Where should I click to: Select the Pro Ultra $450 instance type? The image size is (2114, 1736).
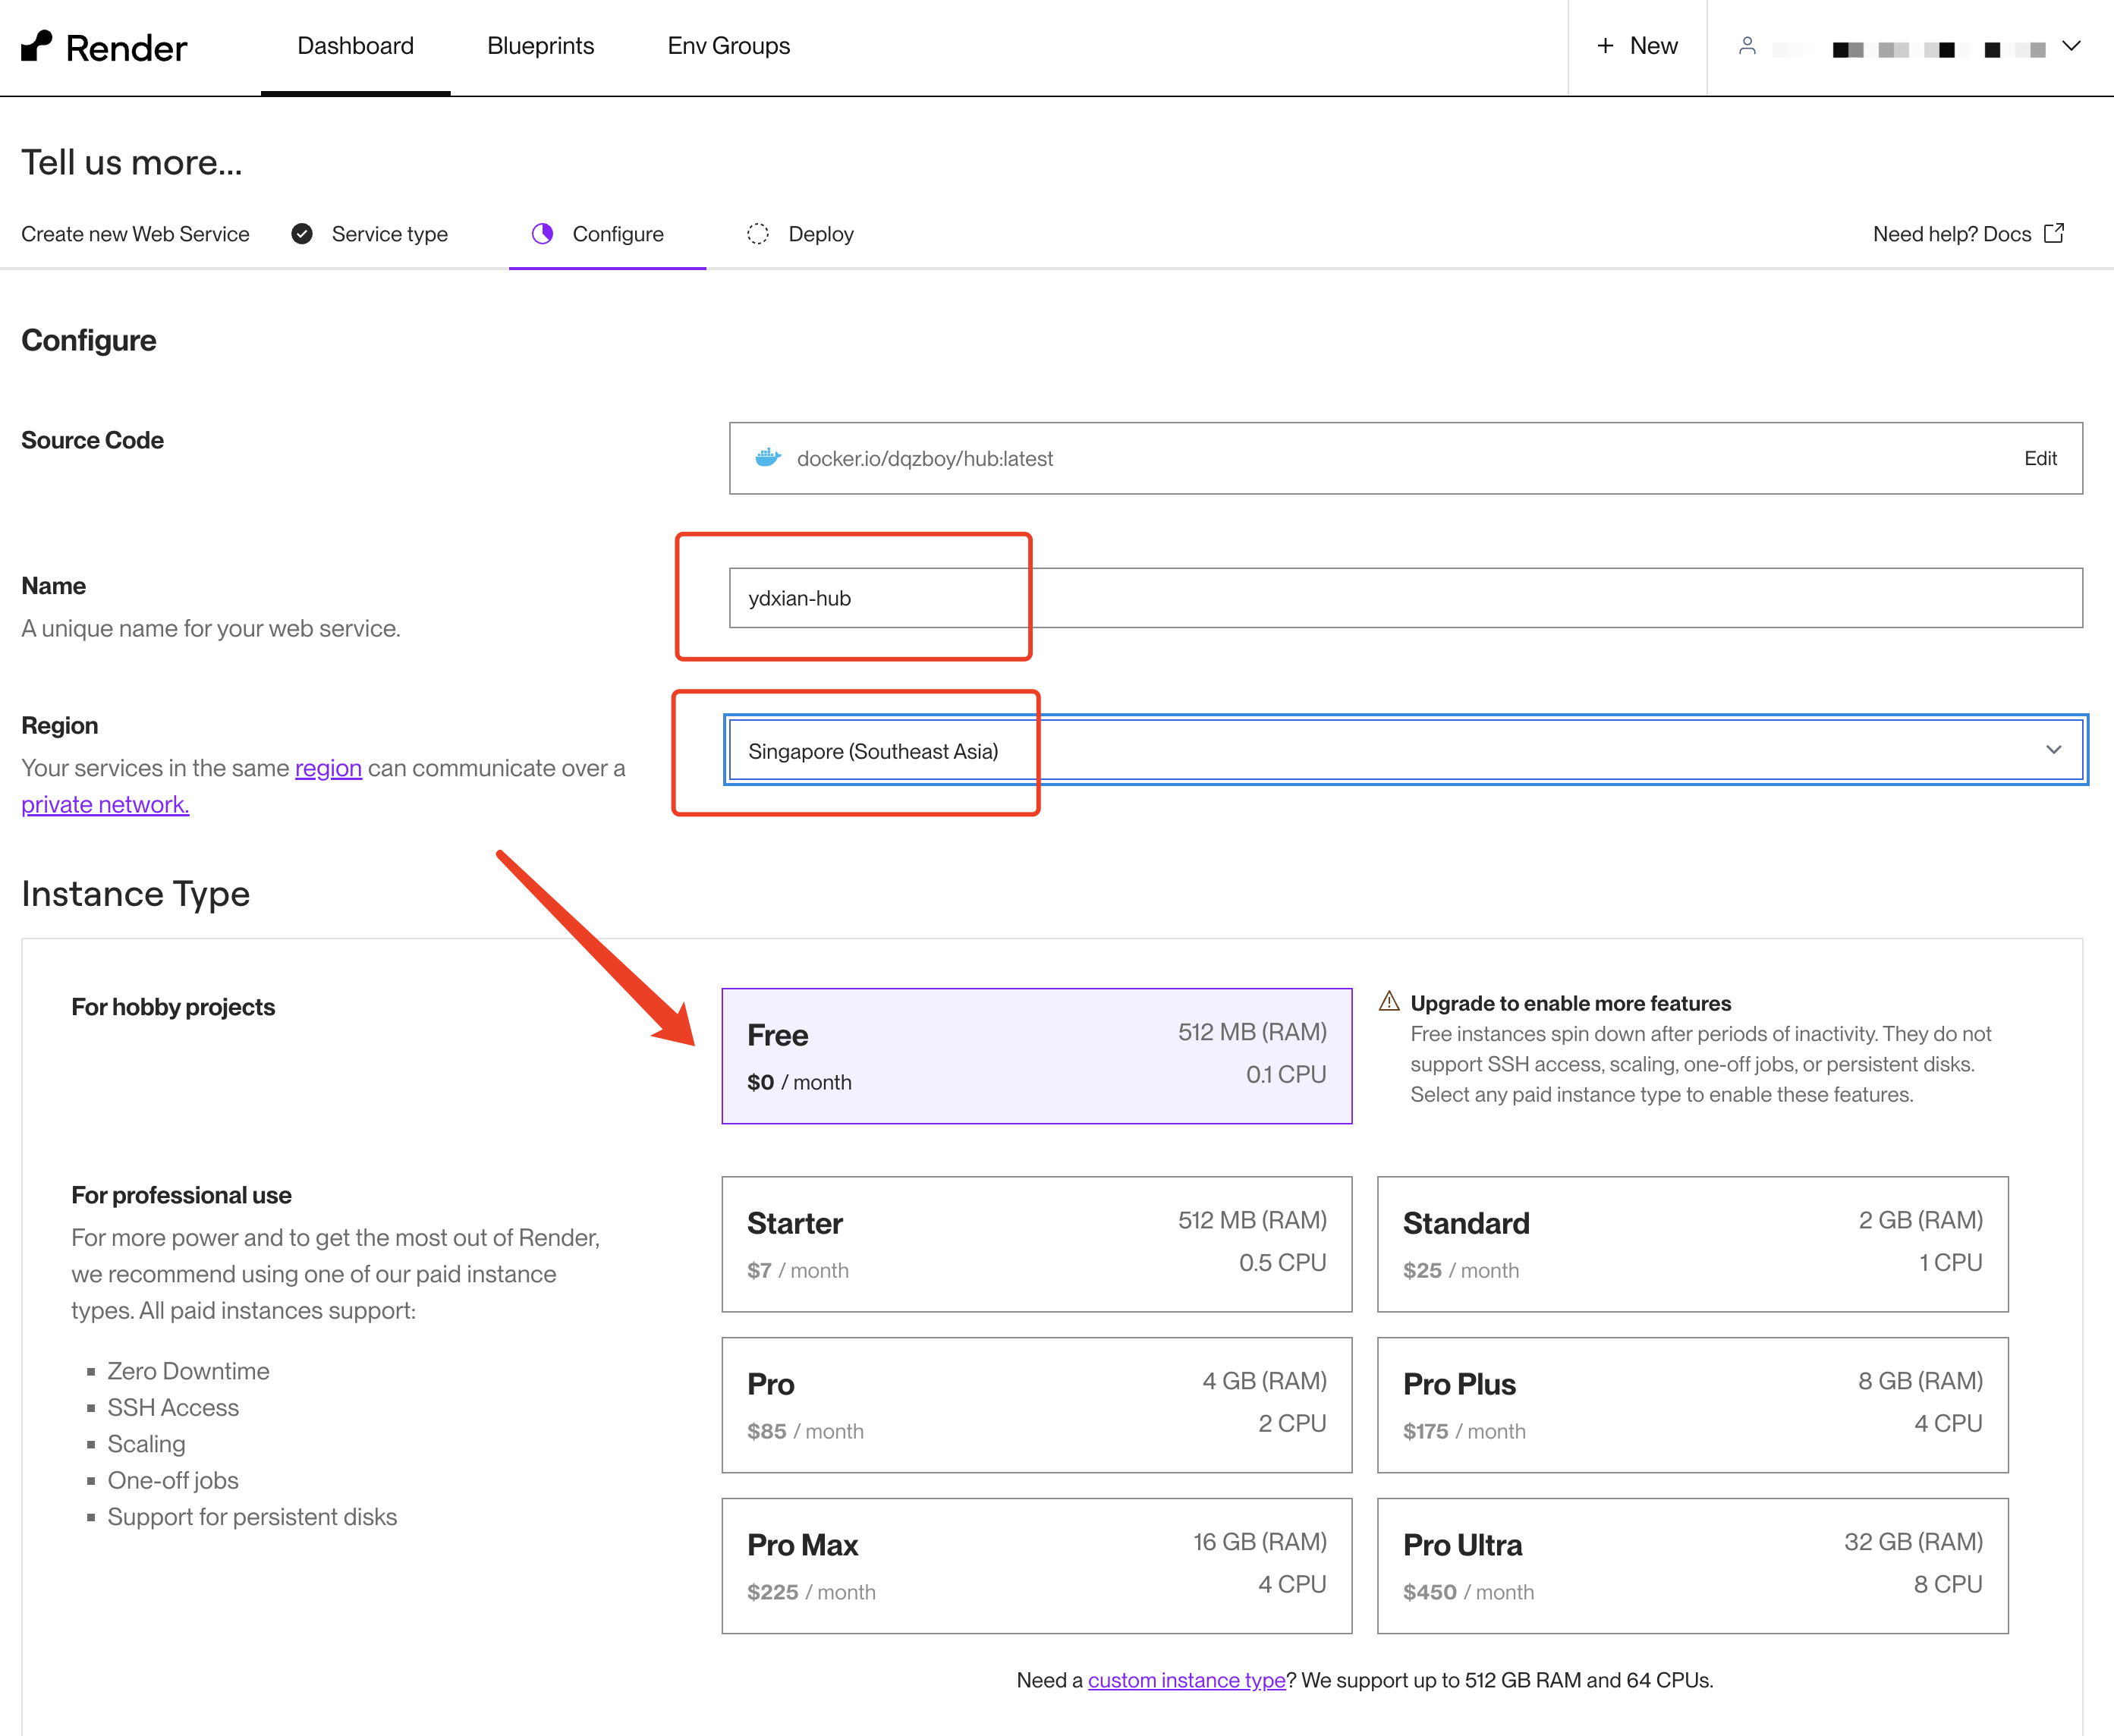[x=1692, y=1566]
